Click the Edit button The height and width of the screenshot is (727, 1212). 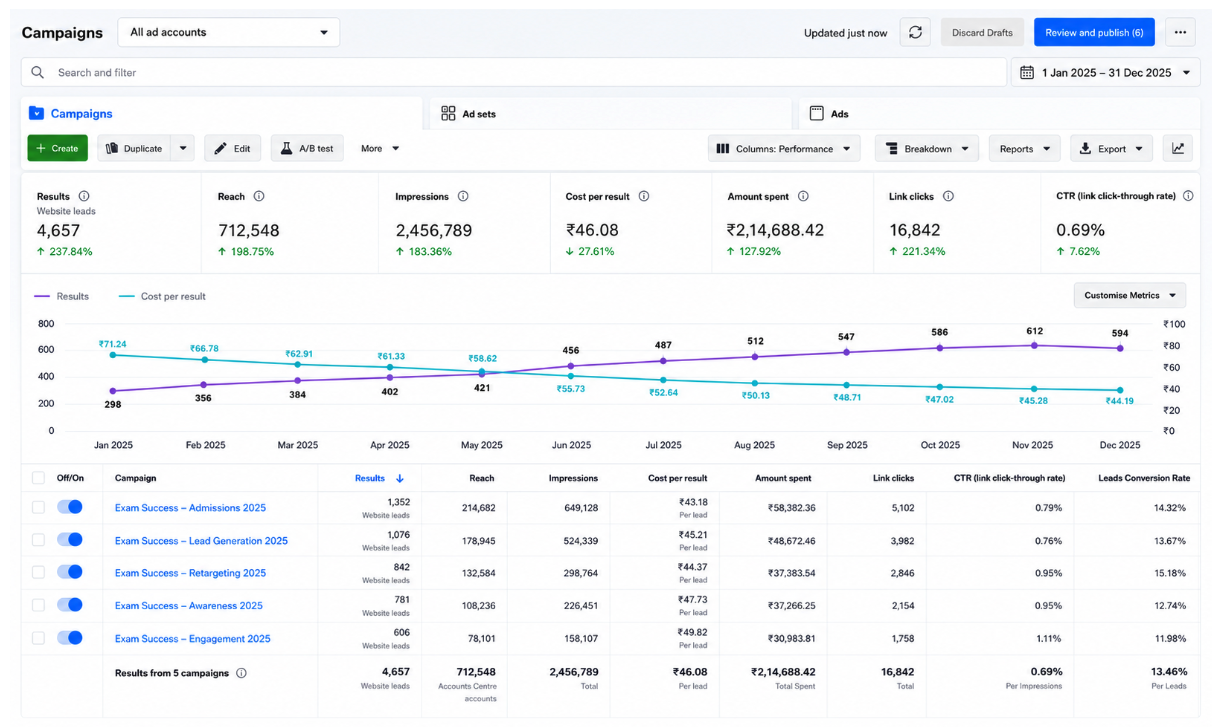[233, 148]
